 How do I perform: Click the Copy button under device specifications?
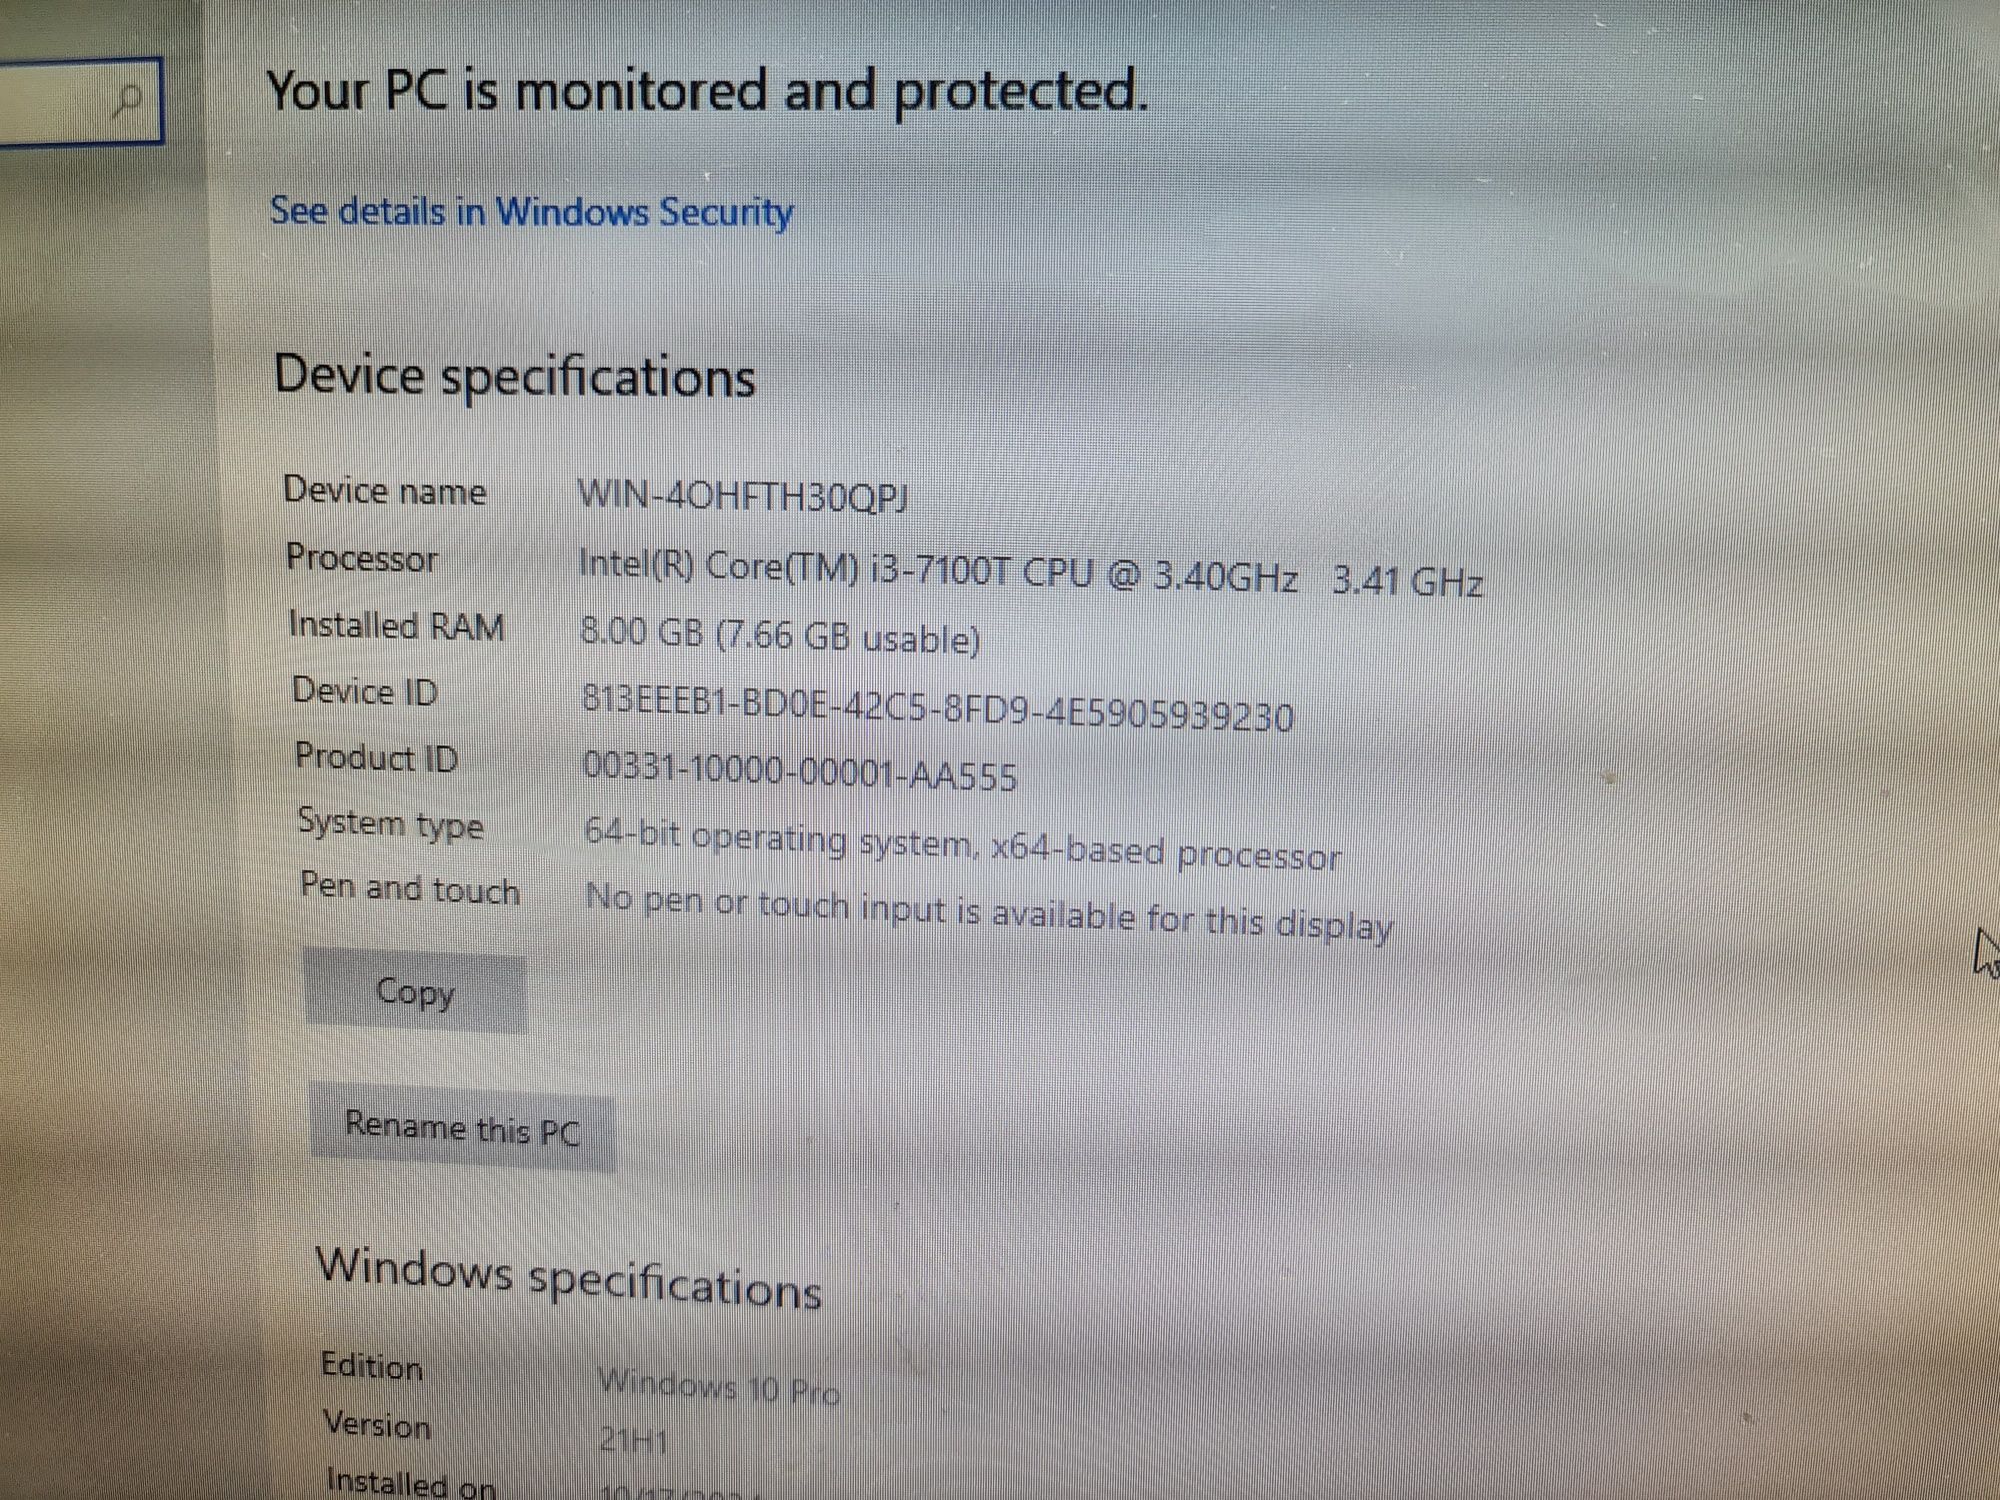pos(415,991)
